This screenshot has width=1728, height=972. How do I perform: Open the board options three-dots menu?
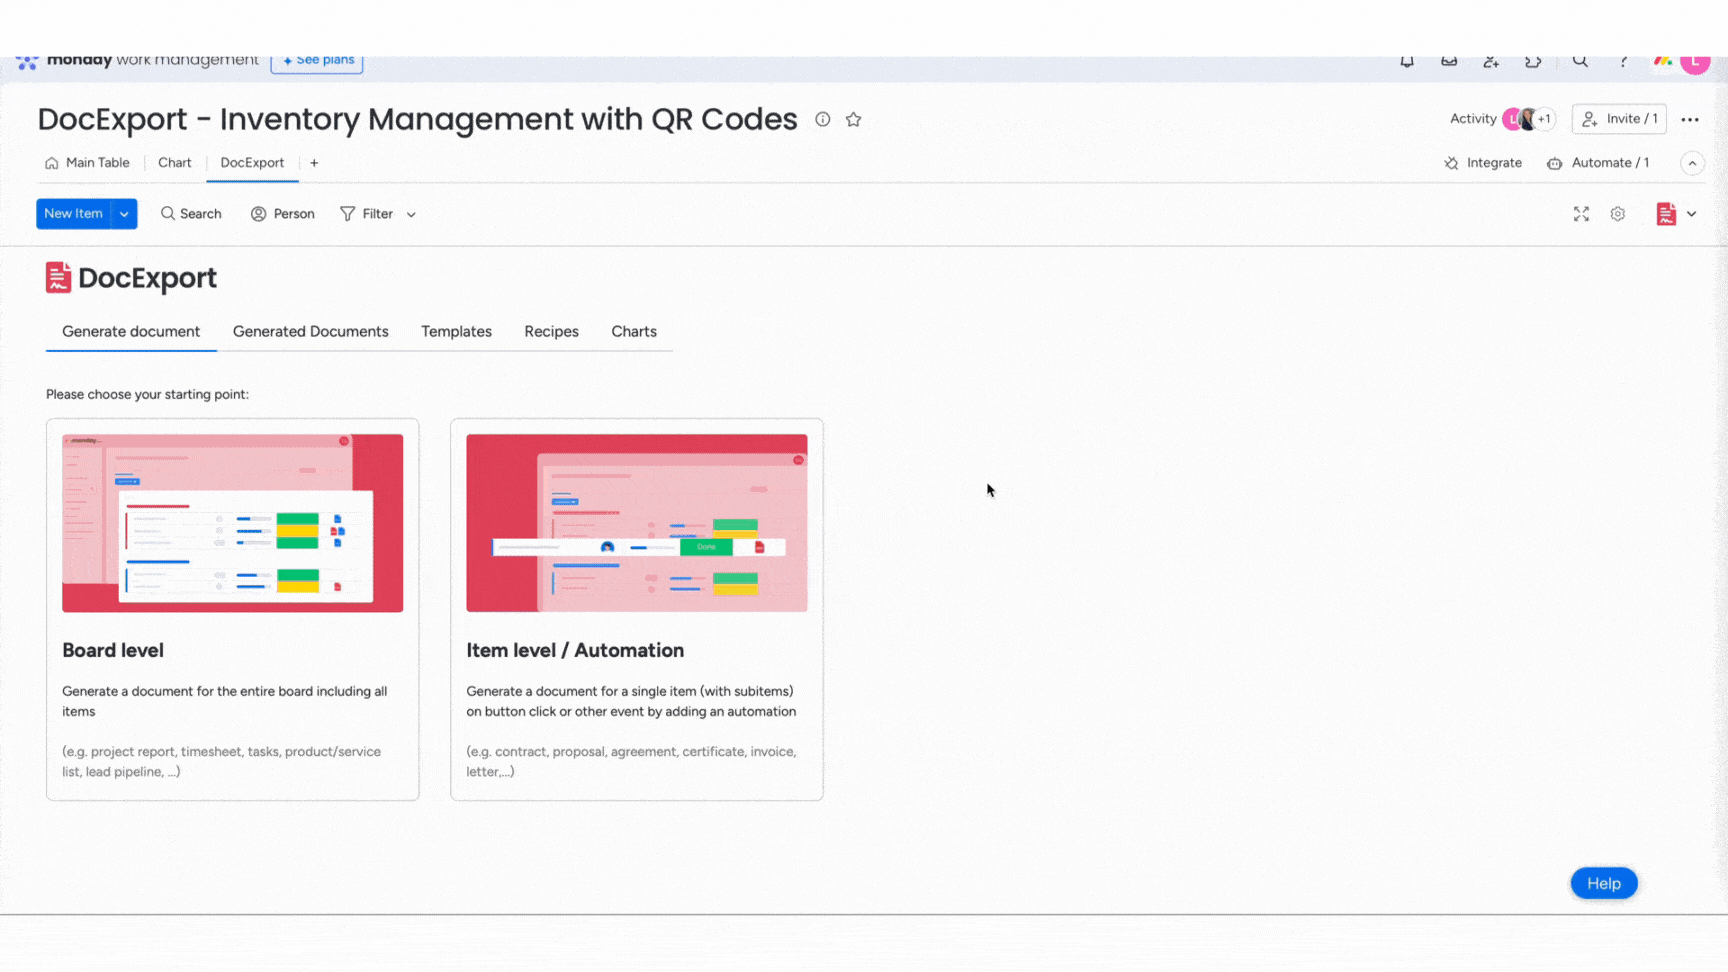point(1690,119)
